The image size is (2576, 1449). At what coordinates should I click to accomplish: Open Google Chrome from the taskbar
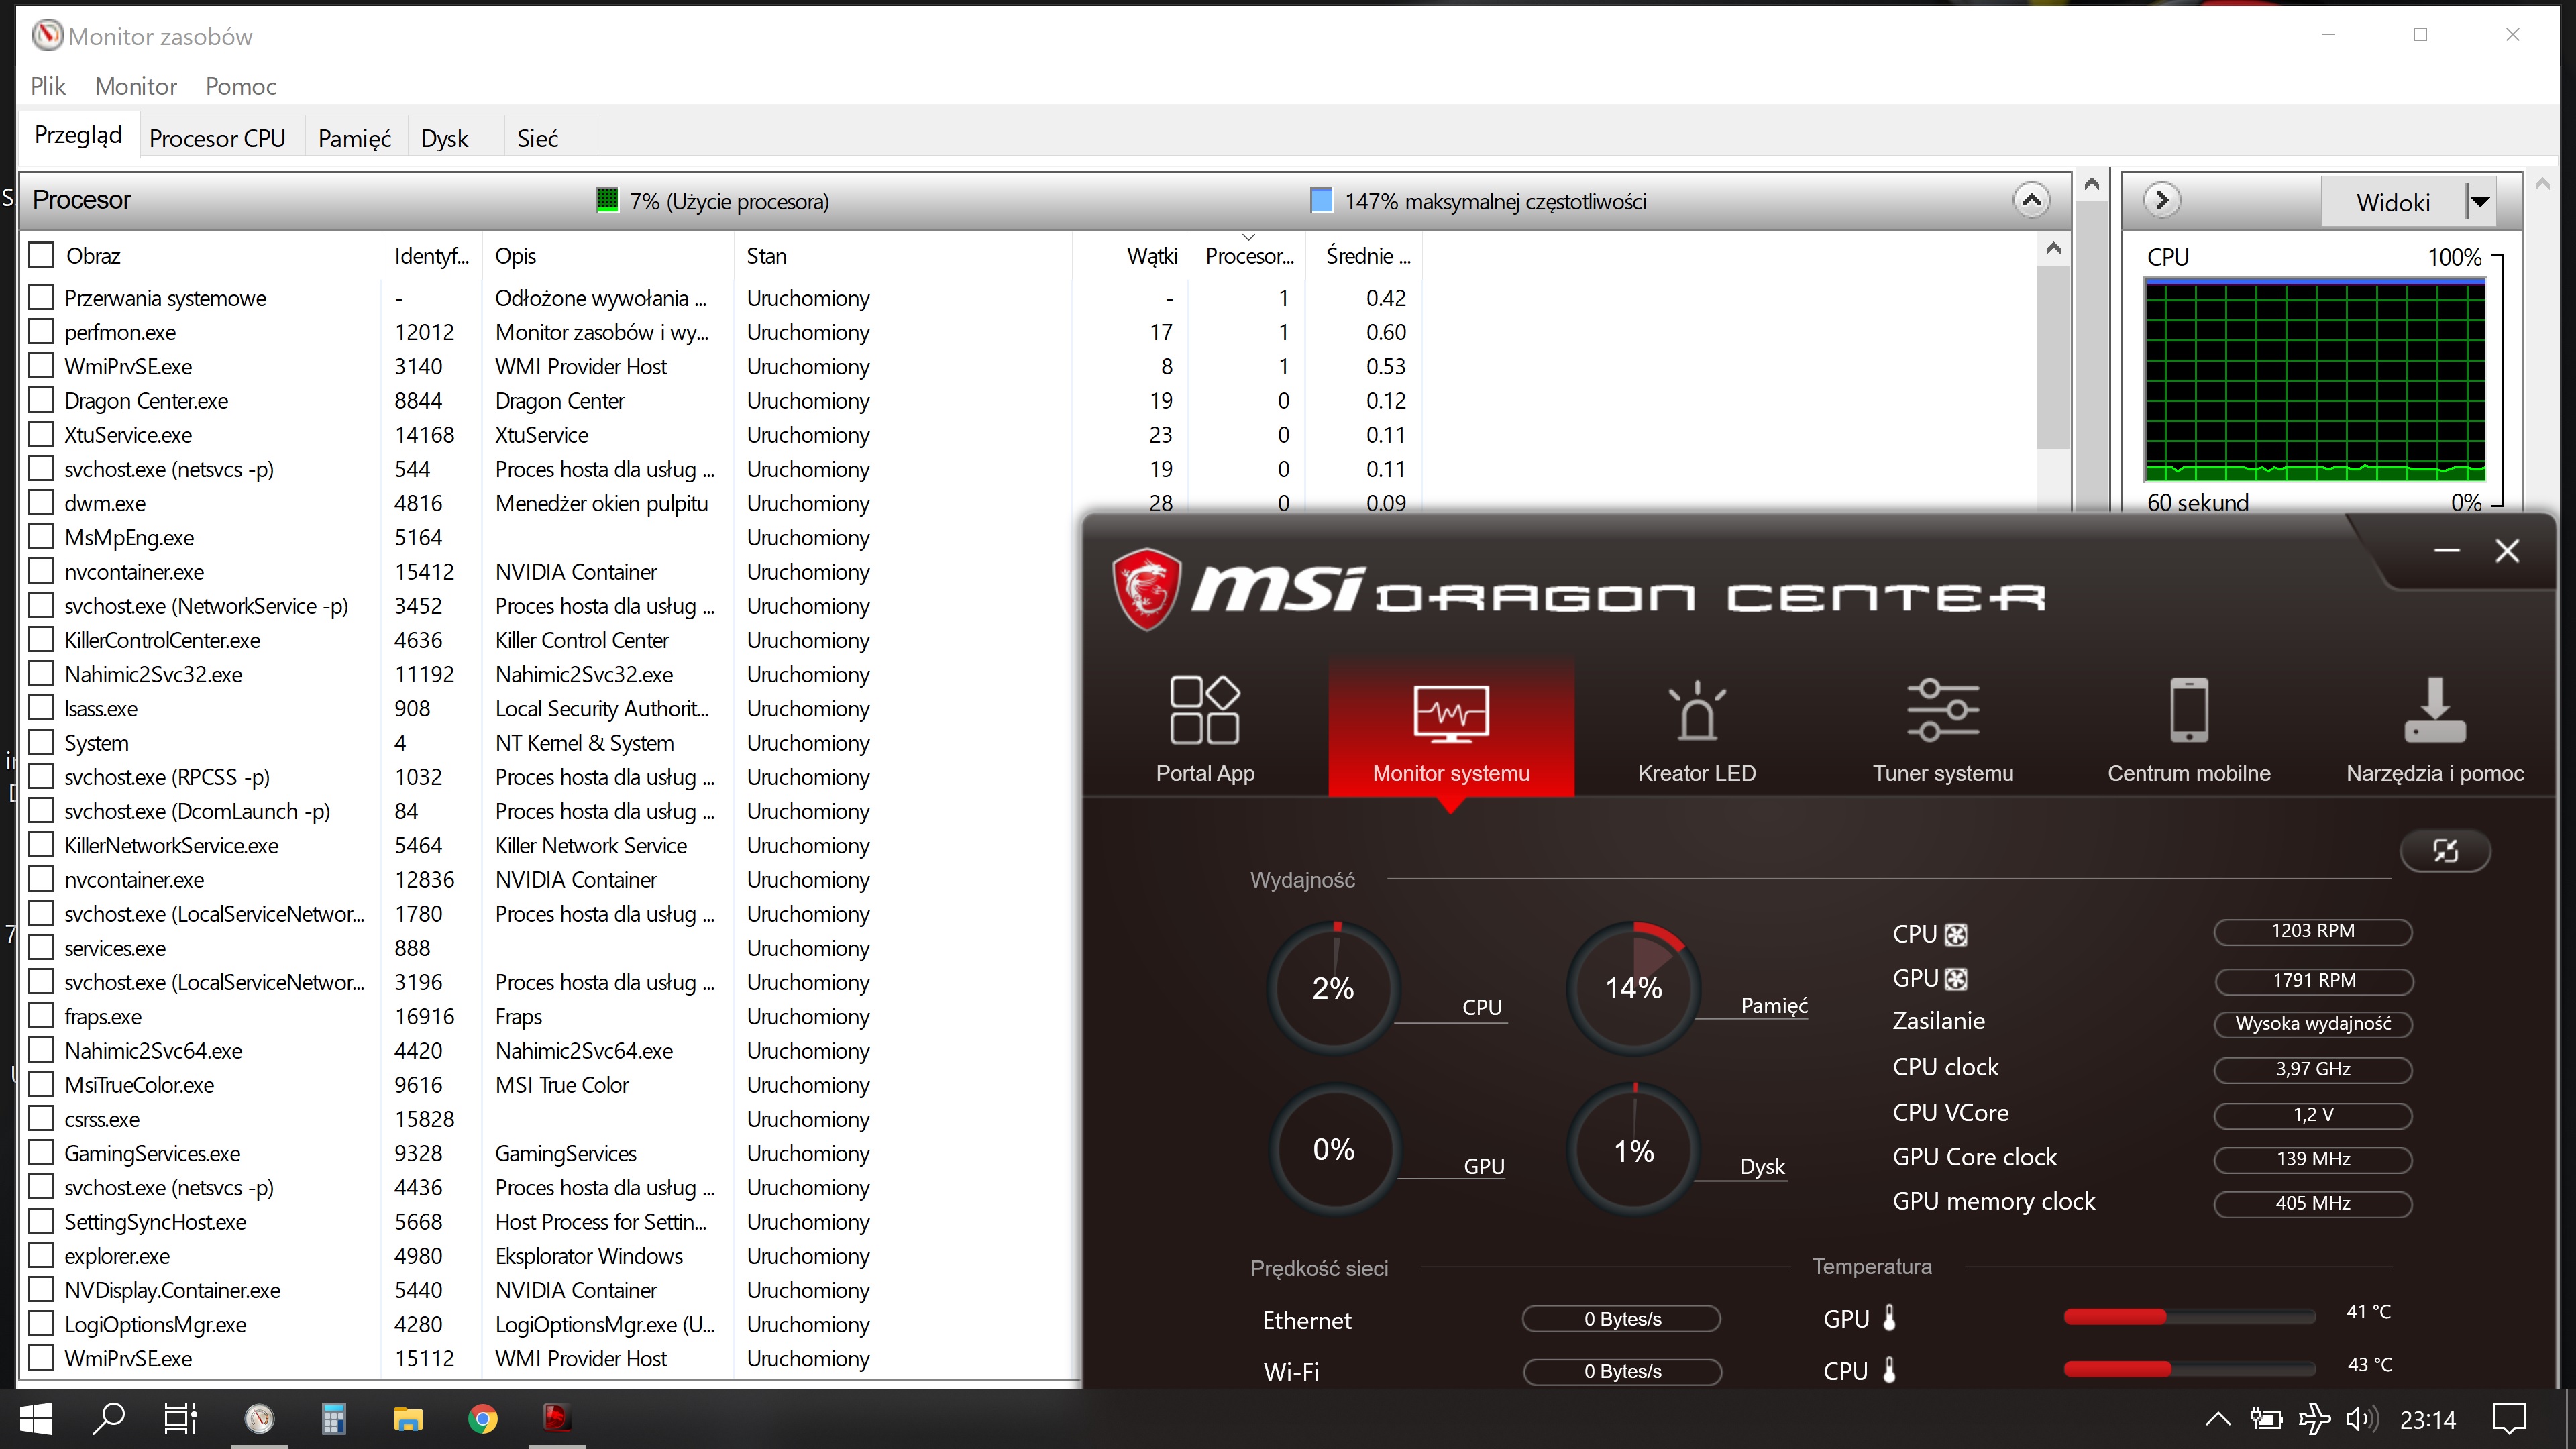click(x=482, y=1418)
